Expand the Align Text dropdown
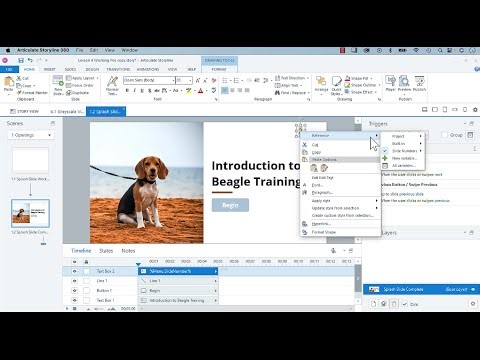 [301, 85]
